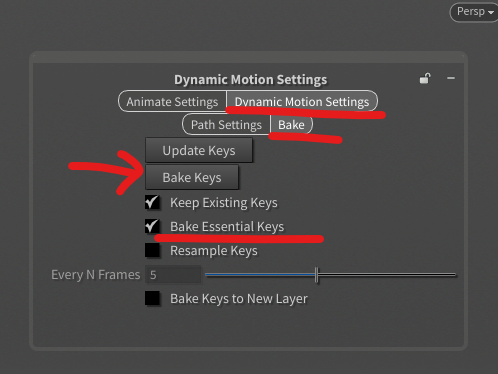Viewport: 498px width, 374px height.
Task: Open the Path Settings tab
Action: 226,125
